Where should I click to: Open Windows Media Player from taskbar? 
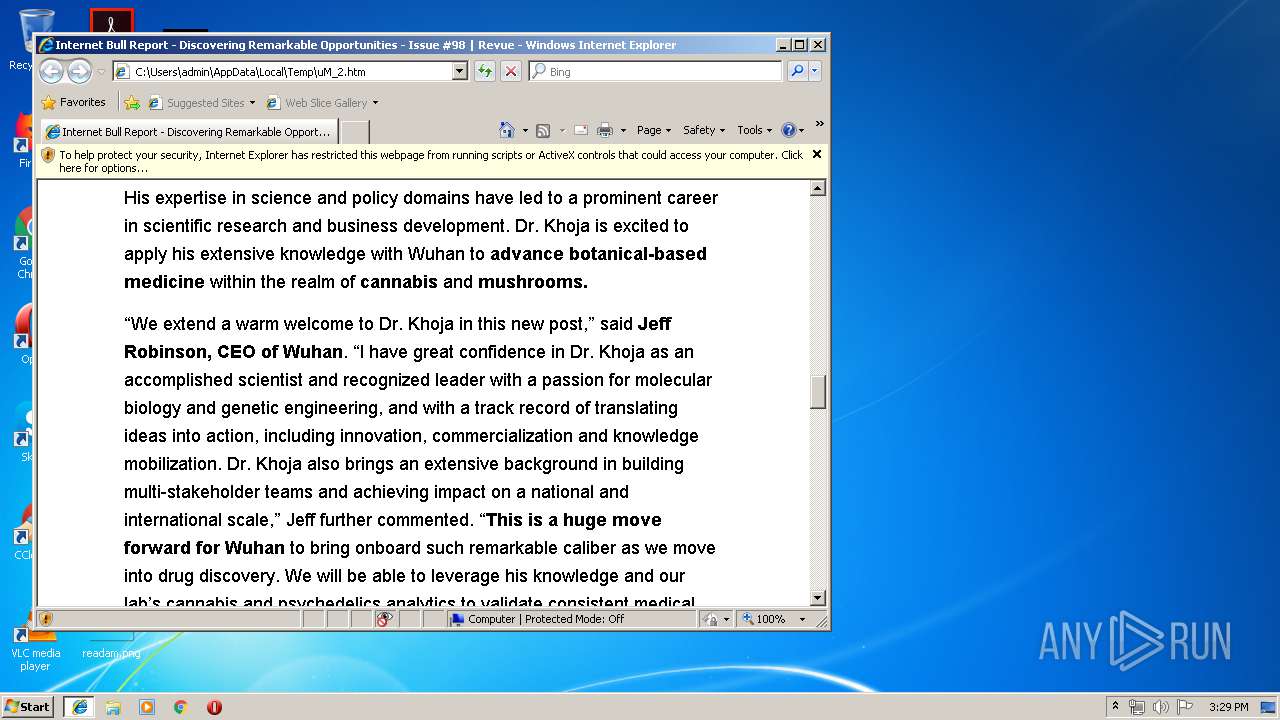tap(147, 707)
